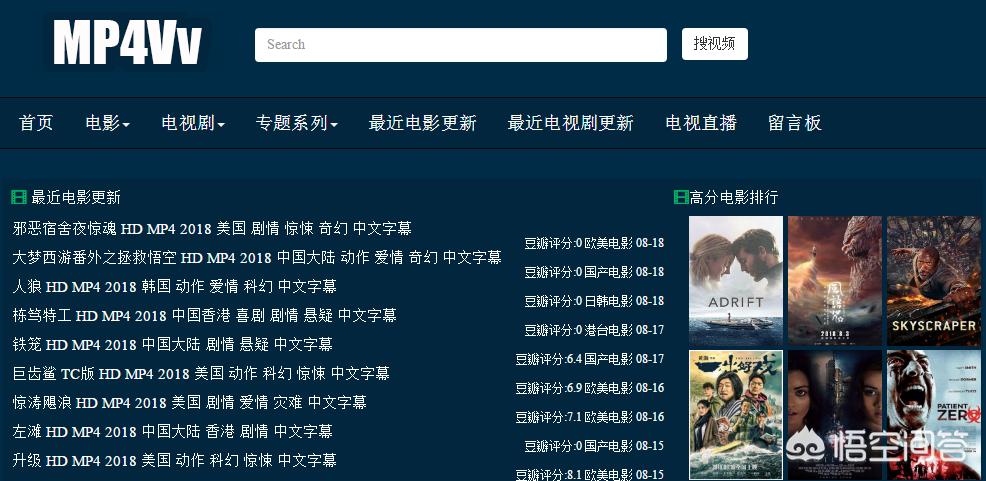Viewport: 986px width, 481px height.
Task: Click the film icon beside 最近电影更新 heading
Action: (19, 197)
